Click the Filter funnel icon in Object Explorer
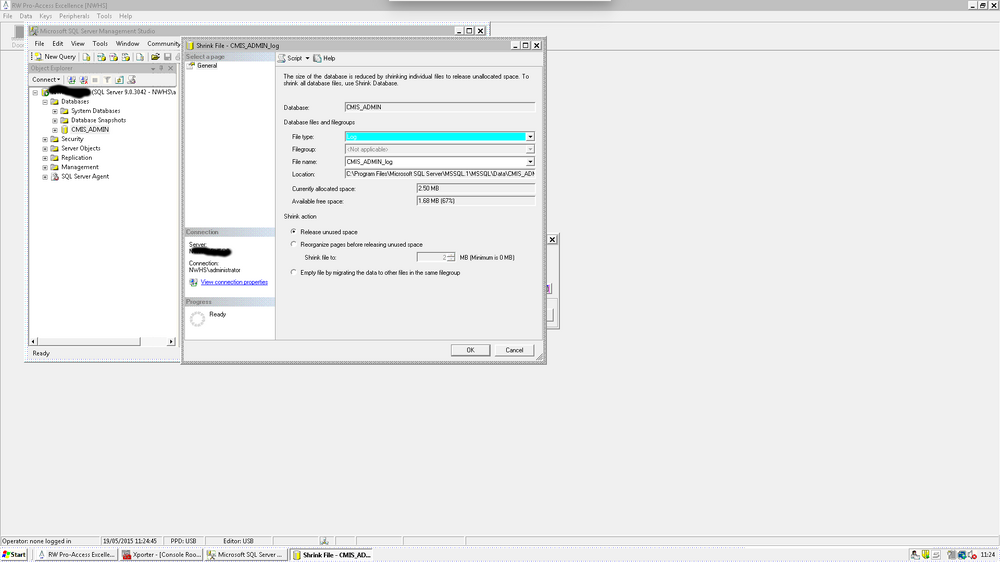Screen dimensions: 1000x562 (107, 80)
